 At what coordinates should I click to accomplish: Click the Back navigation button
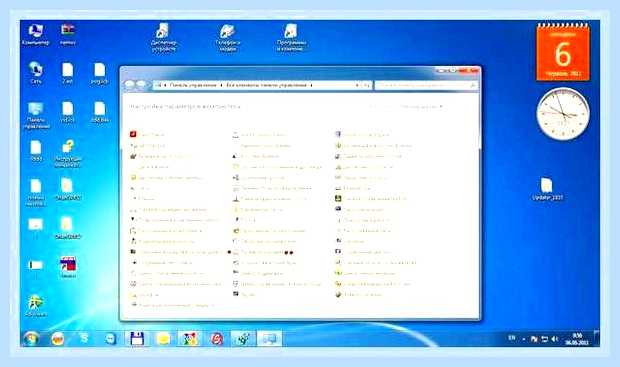click(130, 85)
